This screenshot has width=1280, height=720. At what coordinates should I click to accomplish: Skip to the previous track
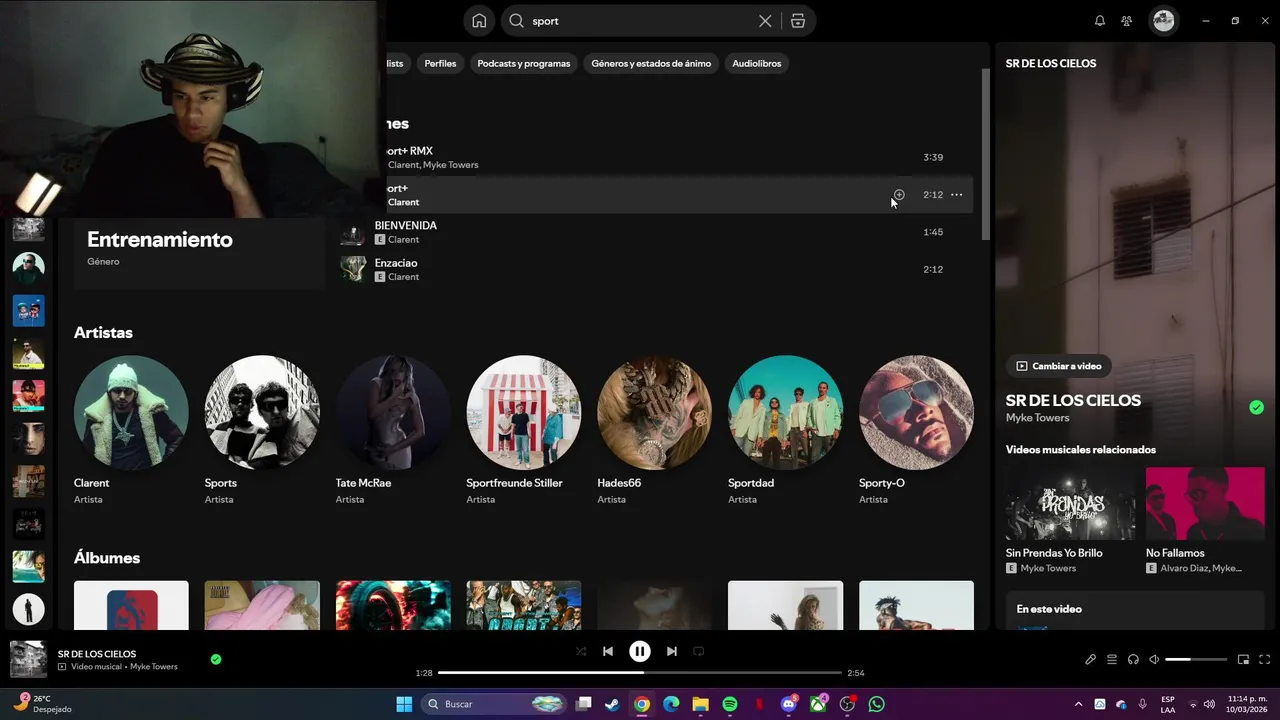coord(607,651)
